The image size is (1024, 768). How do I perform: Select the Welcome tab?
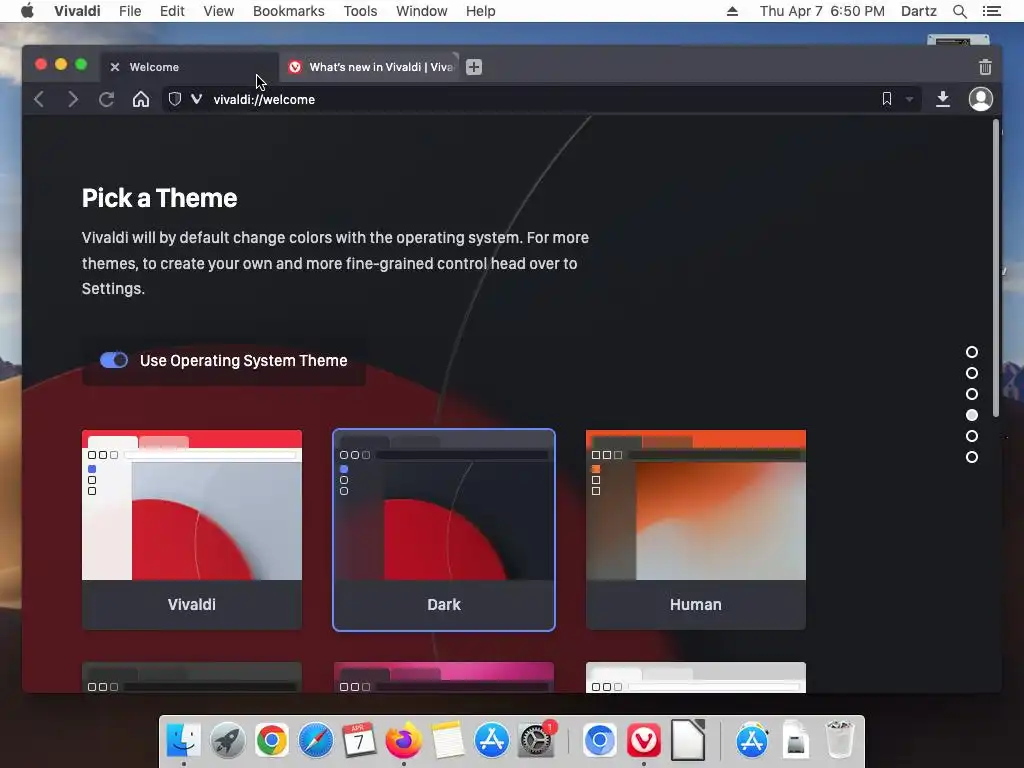pos(189,67)
